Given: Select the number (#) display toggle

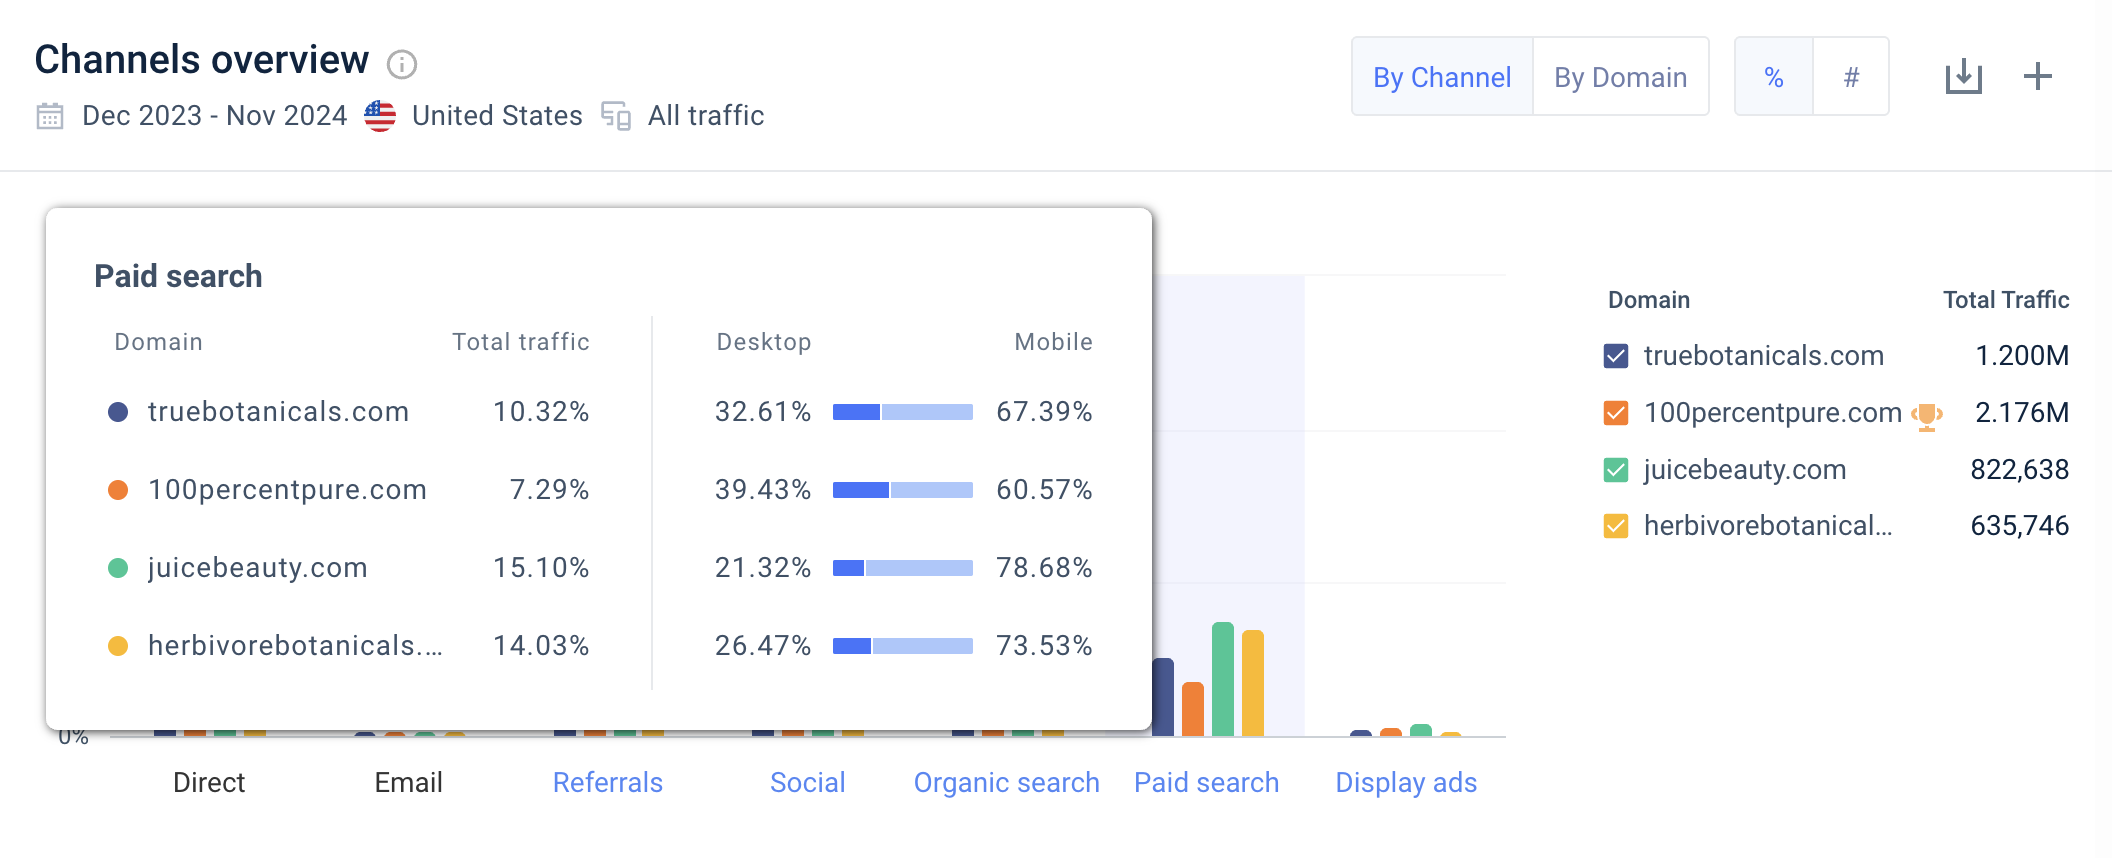Looking at the screenshot, I should click(x=1851, y=77).
